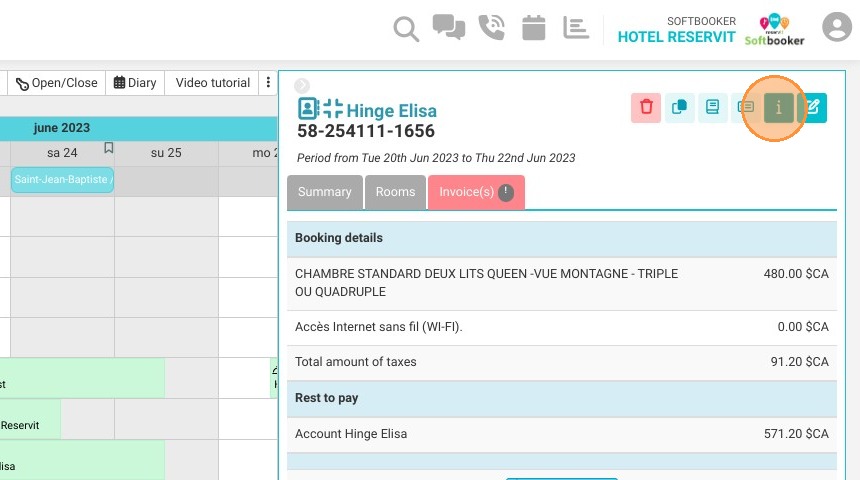The width and height of the screenshot is (860, 480).
Task: Click the bookmark icon on sa 24
Action: coord(109,148)
